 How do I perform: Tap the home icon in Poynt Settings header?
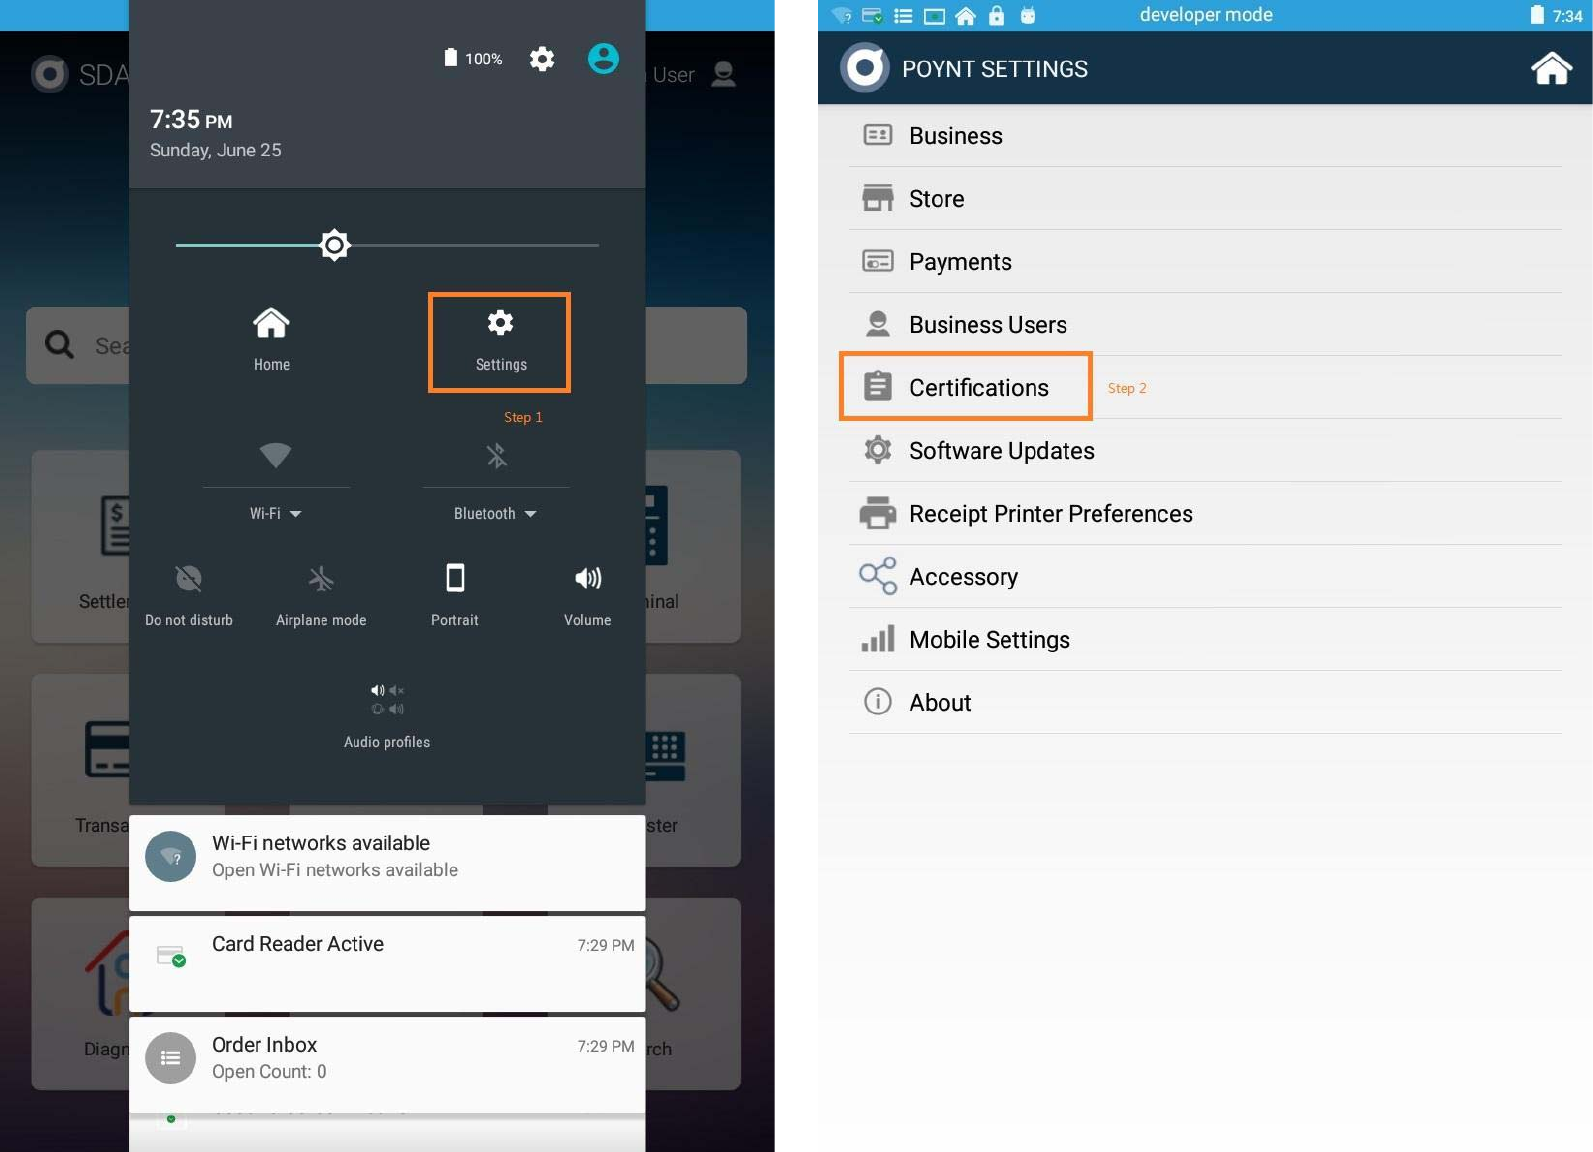[x=1551, y=68]
